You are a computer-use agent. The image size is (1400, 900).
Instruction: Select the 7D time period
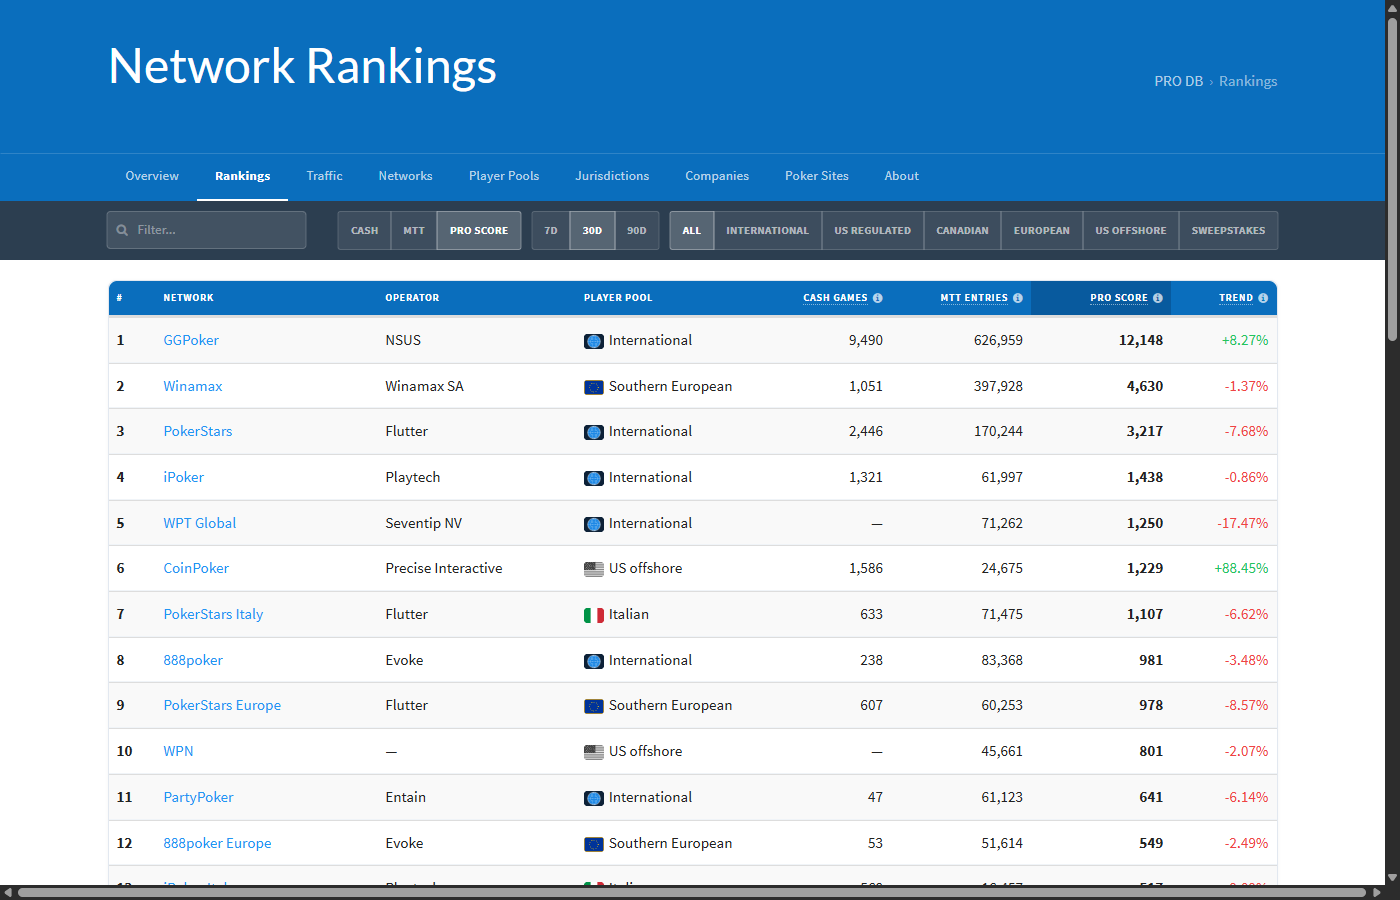(550, 230)
